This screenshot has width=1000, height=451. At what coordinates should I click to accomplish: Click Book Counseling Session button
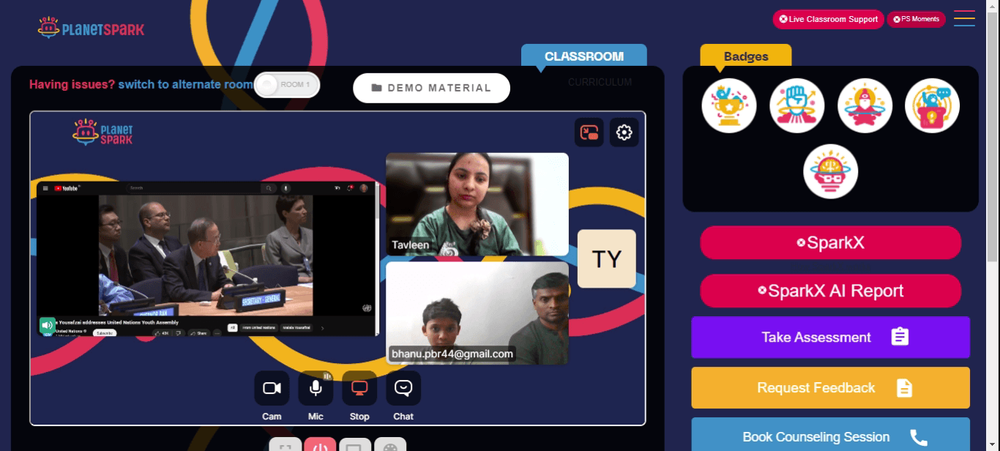coord(830,435)
